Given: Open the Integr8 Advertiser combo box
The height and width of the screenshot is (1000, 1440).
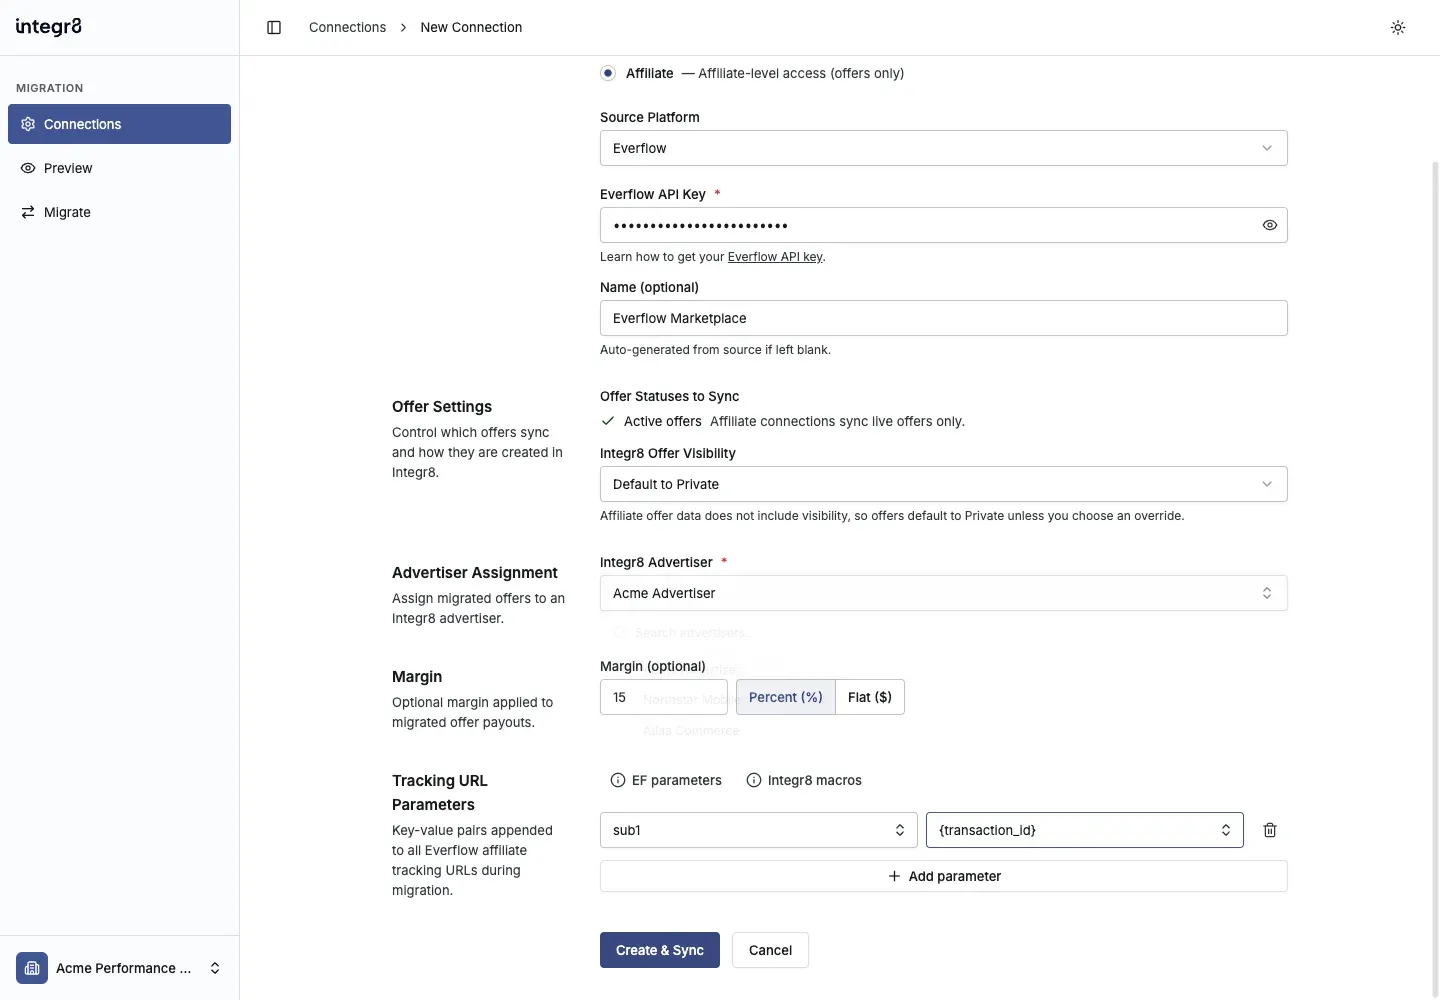Looking at the screenshot, I should 944,593.
